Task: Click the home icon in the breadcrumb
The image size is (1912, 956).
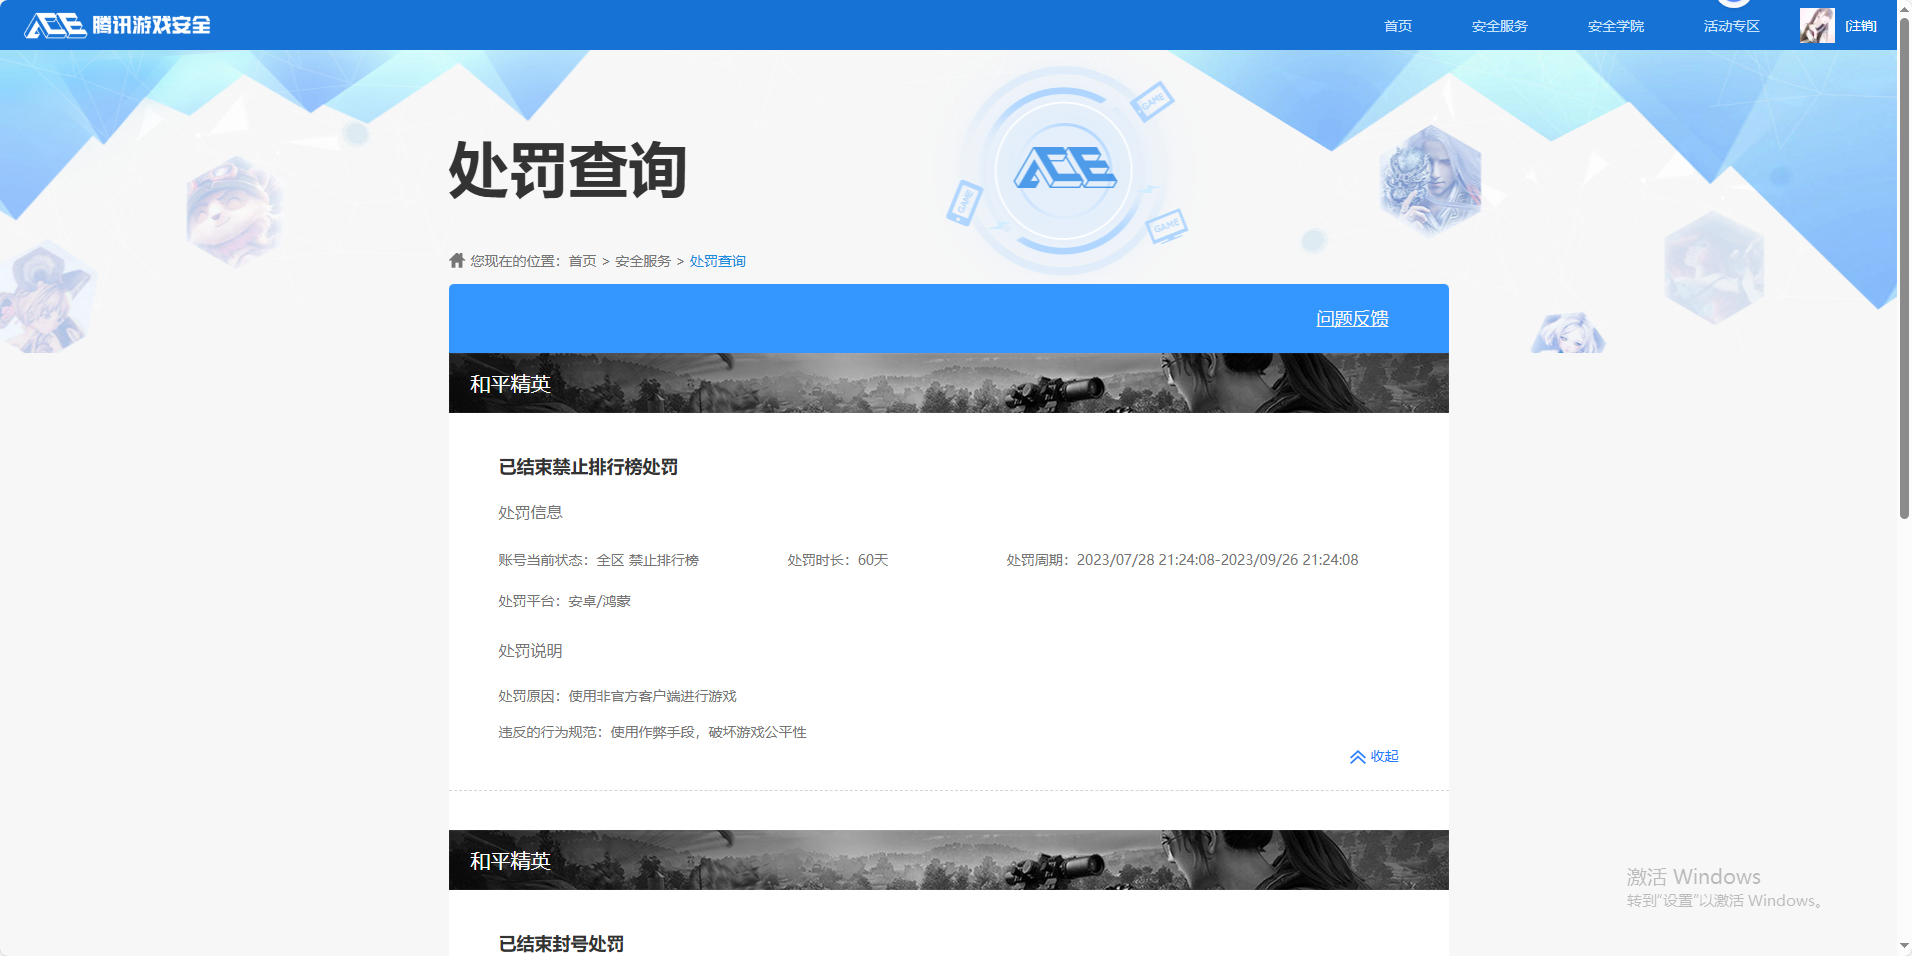Action: 455,259
